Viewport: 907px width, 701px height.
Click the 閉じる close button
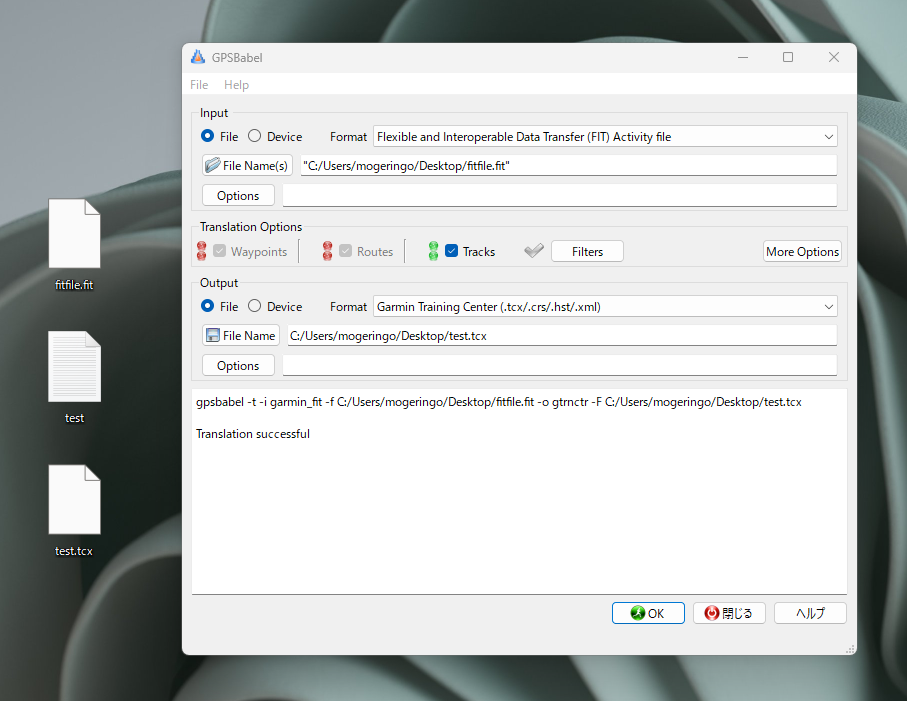729,613
